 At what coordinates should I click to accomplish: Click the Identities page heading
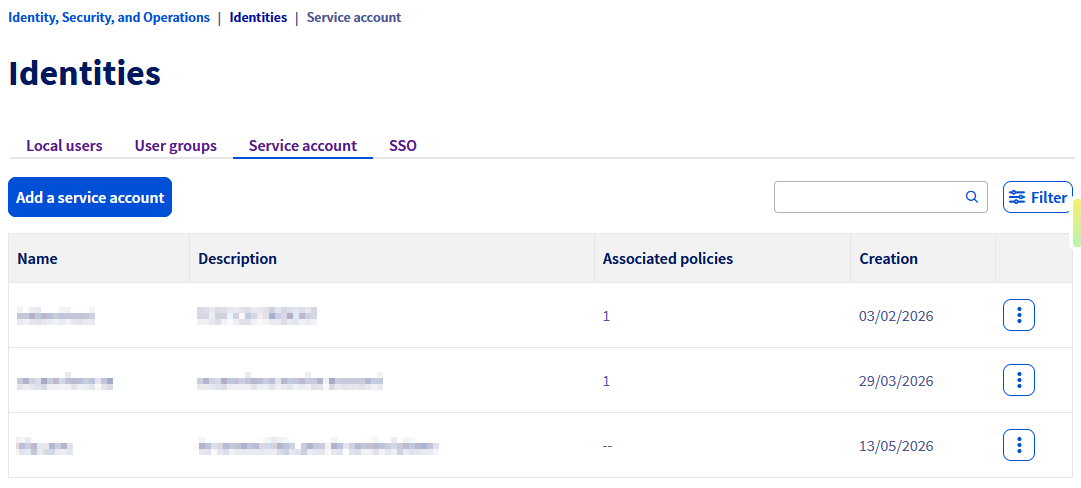[84, 74]
